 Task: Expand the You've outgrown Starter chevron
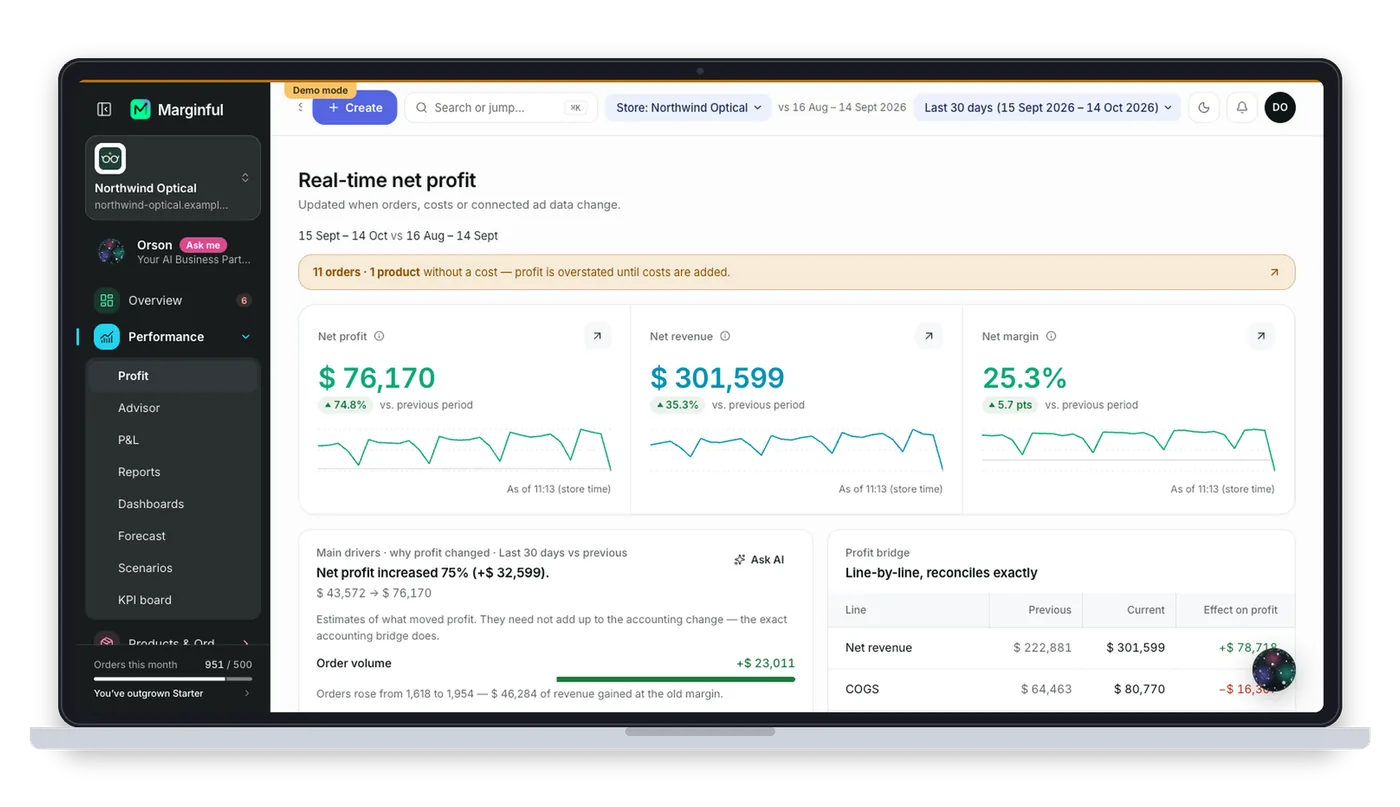(247, 693)
